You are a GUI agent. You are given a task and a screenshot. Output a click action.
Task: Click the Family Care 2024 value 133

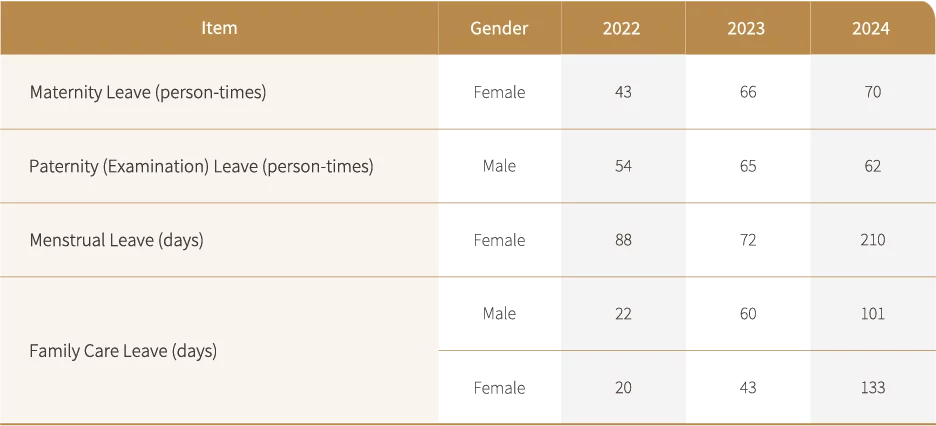[872, 388]
